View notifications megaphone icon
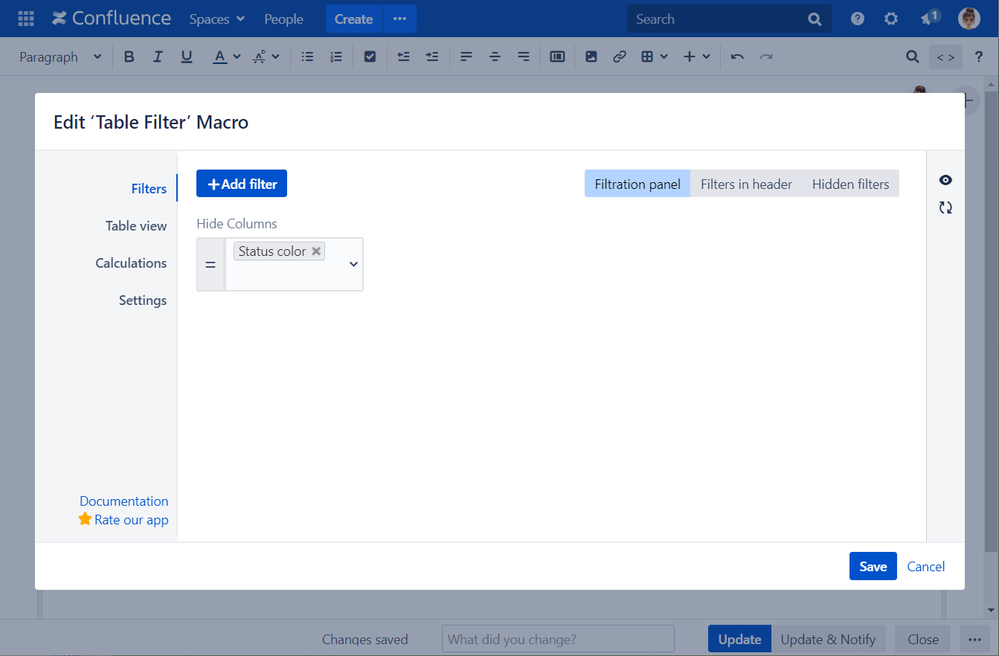 (929, 18)
